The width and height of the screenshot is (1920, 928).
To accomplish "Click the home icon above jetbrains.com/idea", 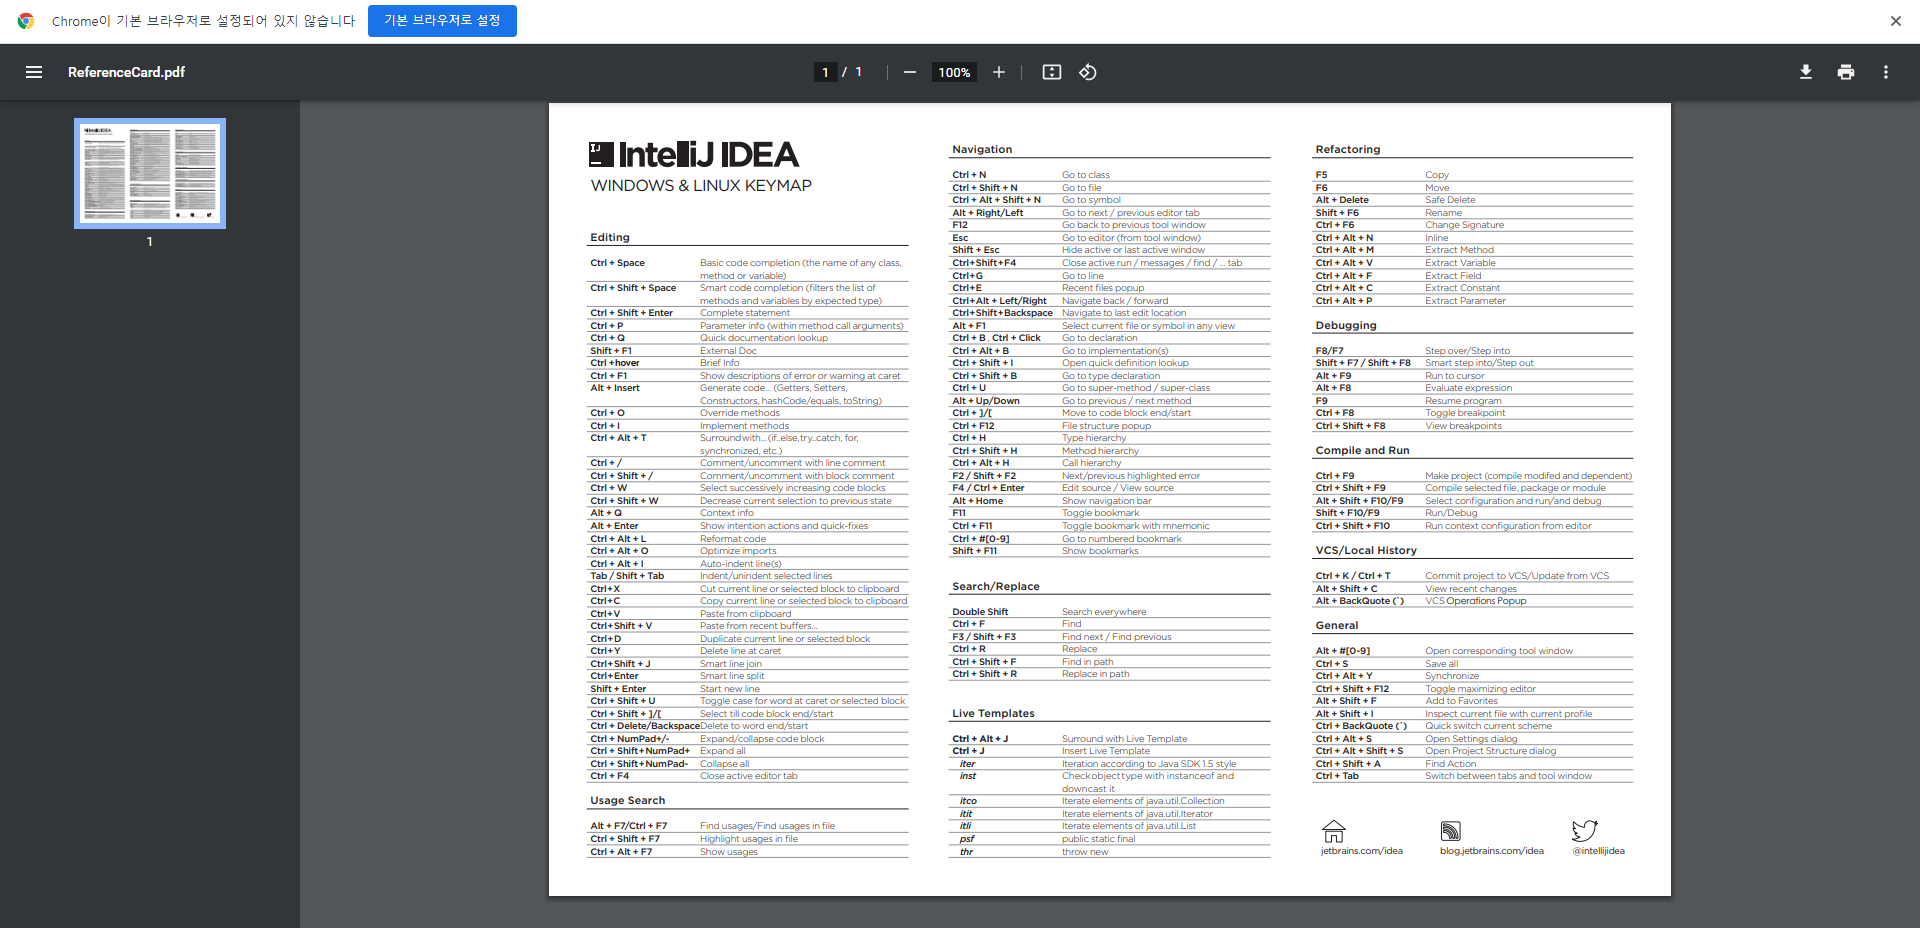I will pos(1334,831).
